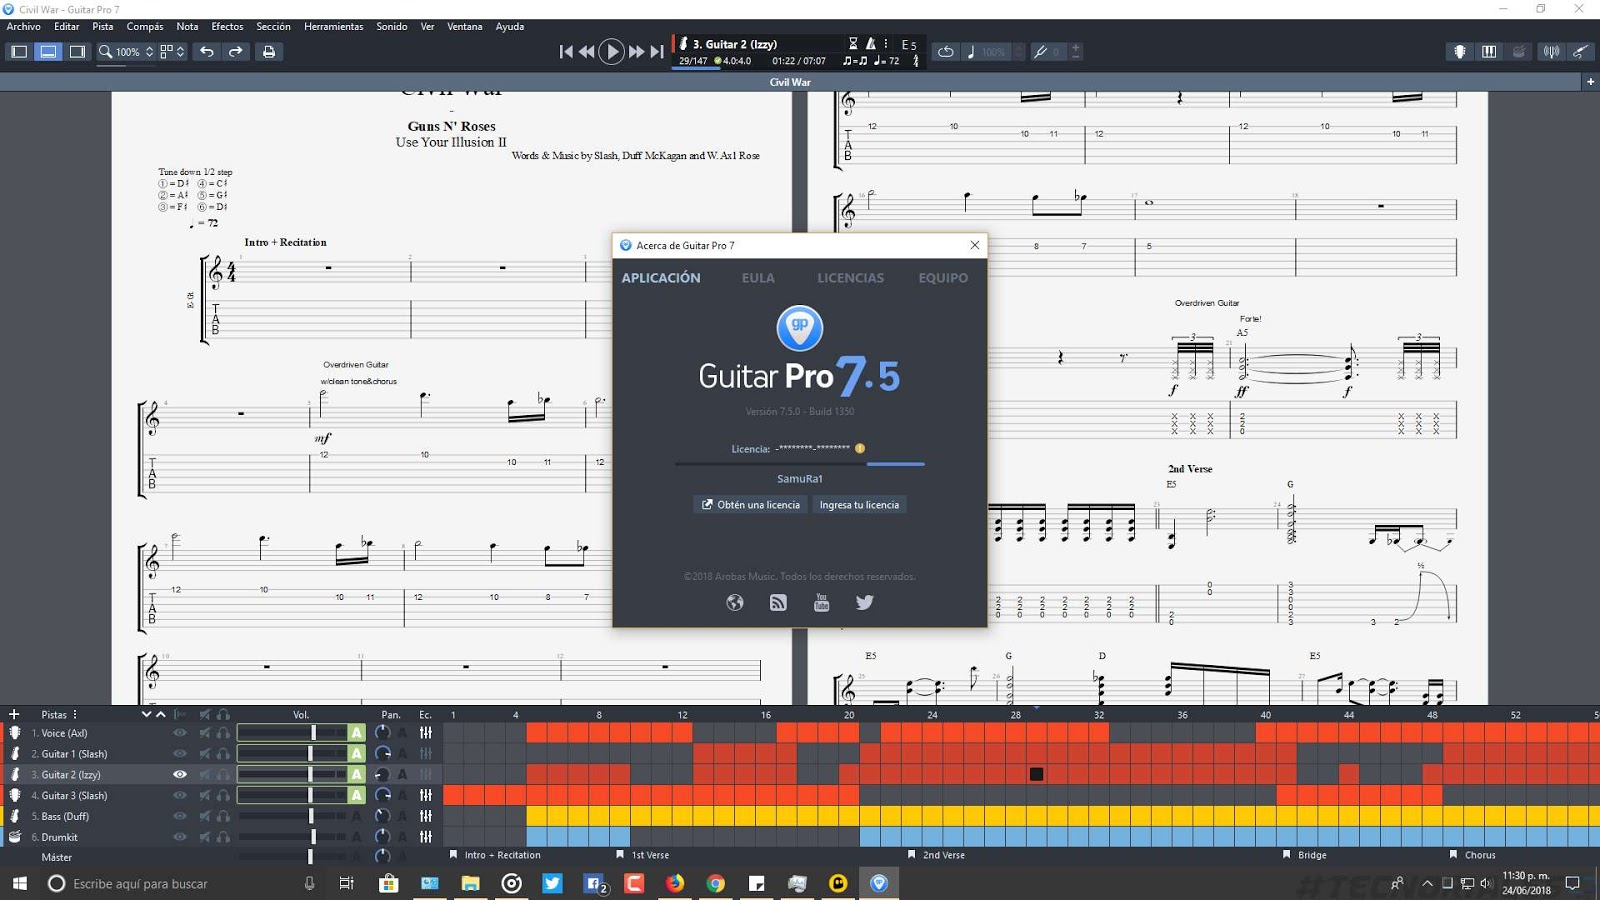Toggle the bottom global view panel
Image resolution: width=1600 pixels, height=900 pixels.
coord(48,52)
